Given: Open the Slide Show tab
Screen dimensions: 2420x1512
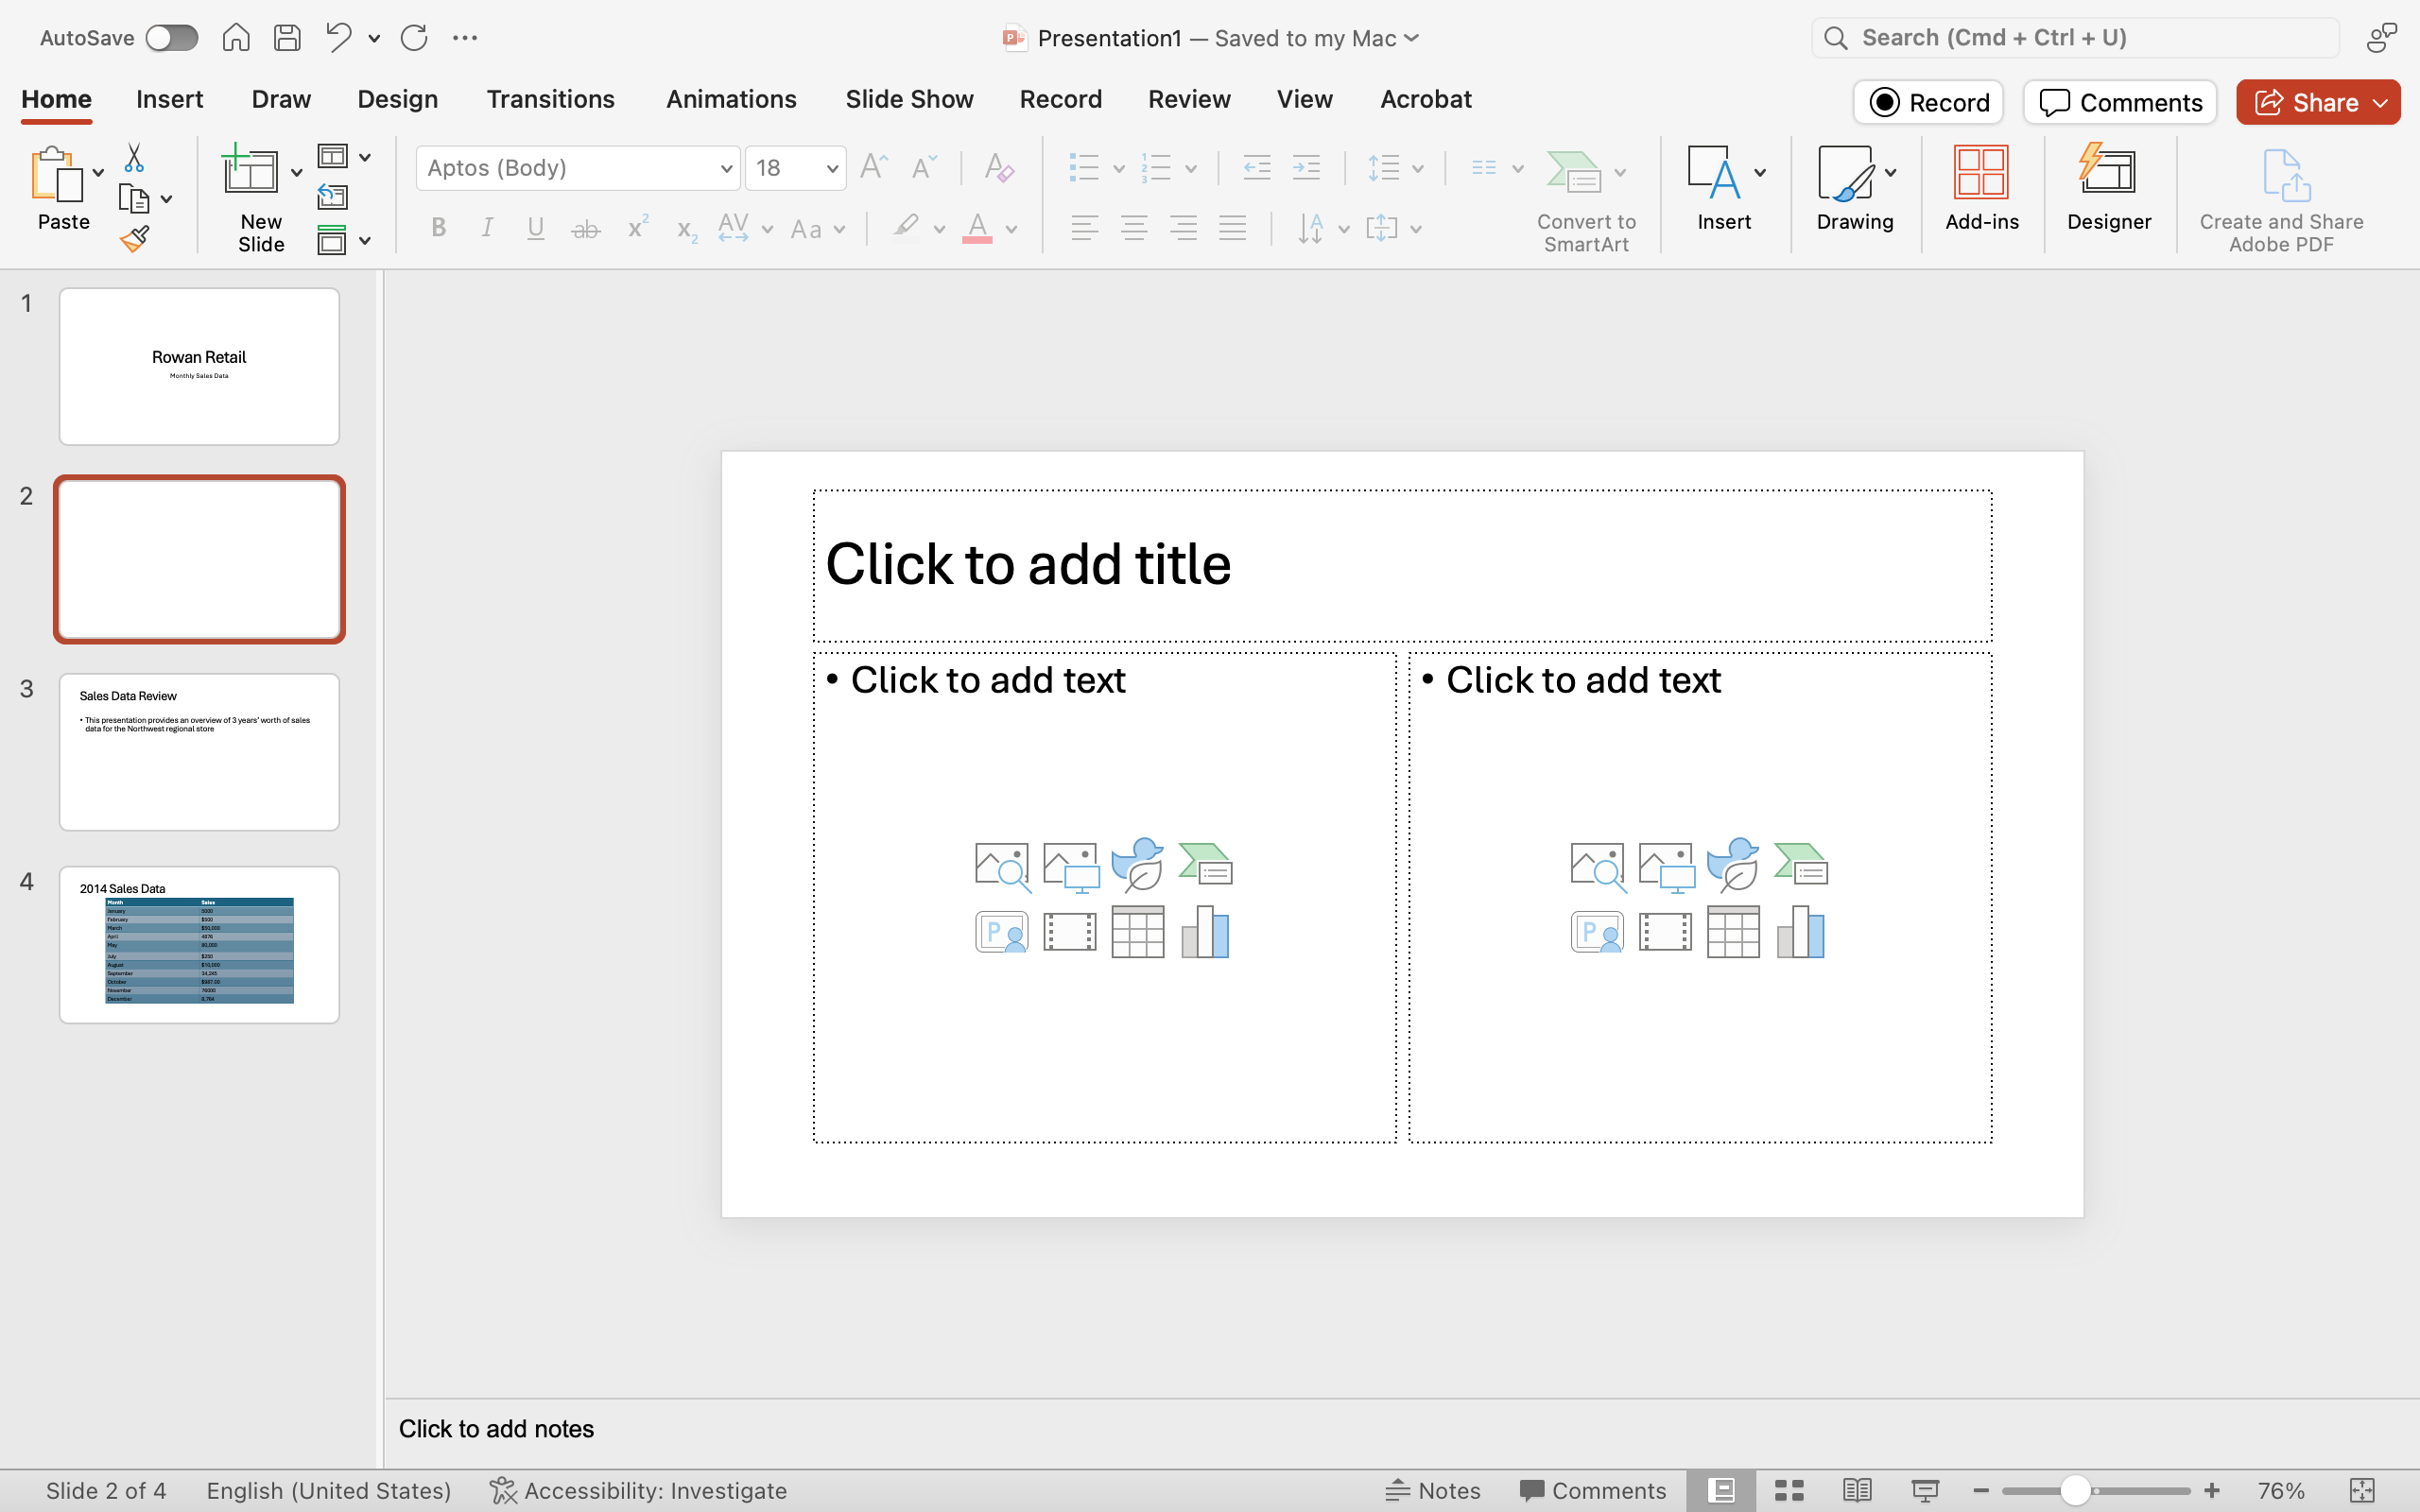Looking at the screenshot, I should [x=909, y=99].
